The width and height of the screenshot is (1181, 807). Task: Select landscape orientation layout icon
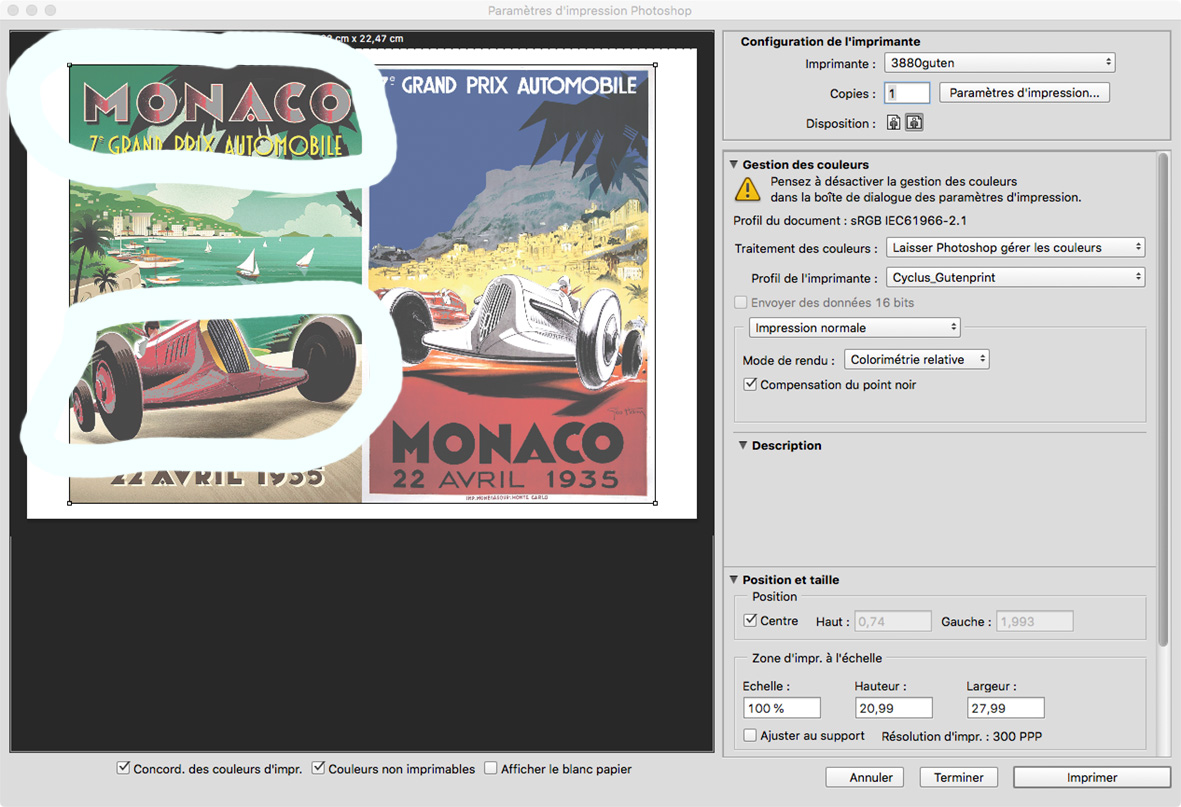point(914,123)
